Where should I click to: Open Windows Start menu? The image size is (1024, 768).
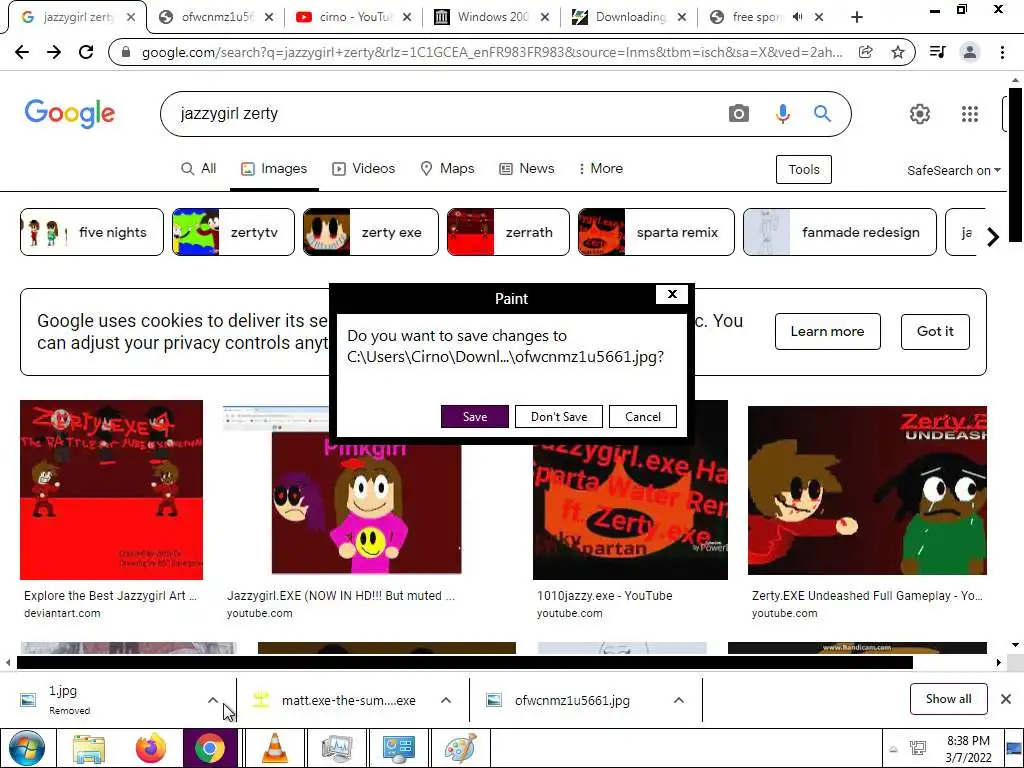pos(27,748)
